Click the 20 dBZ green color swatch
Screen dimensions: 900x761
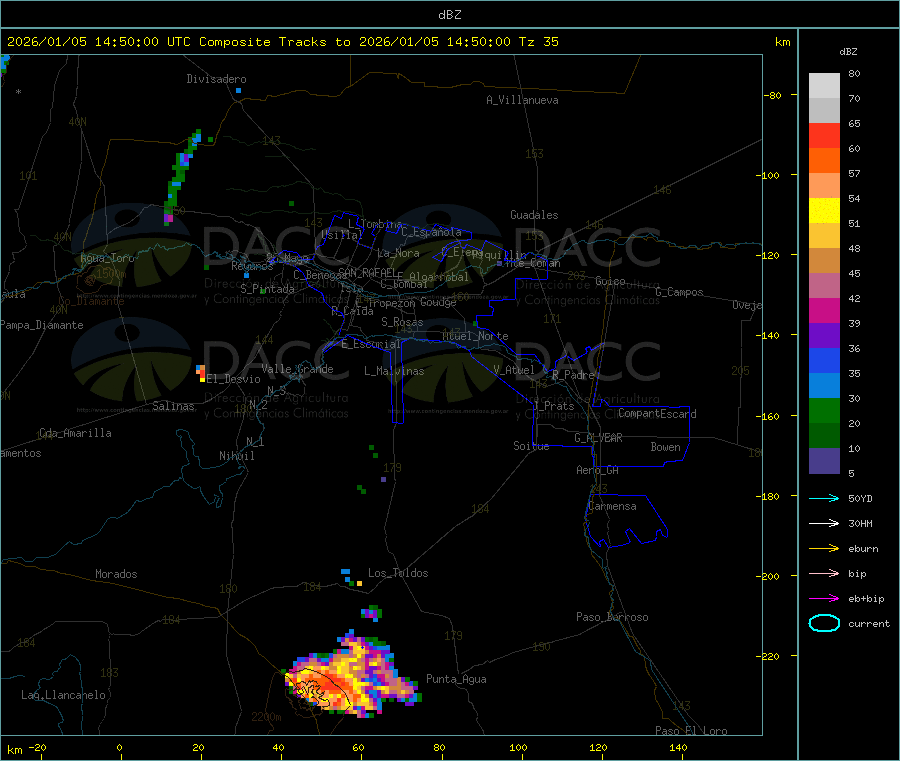click(824, 436)
